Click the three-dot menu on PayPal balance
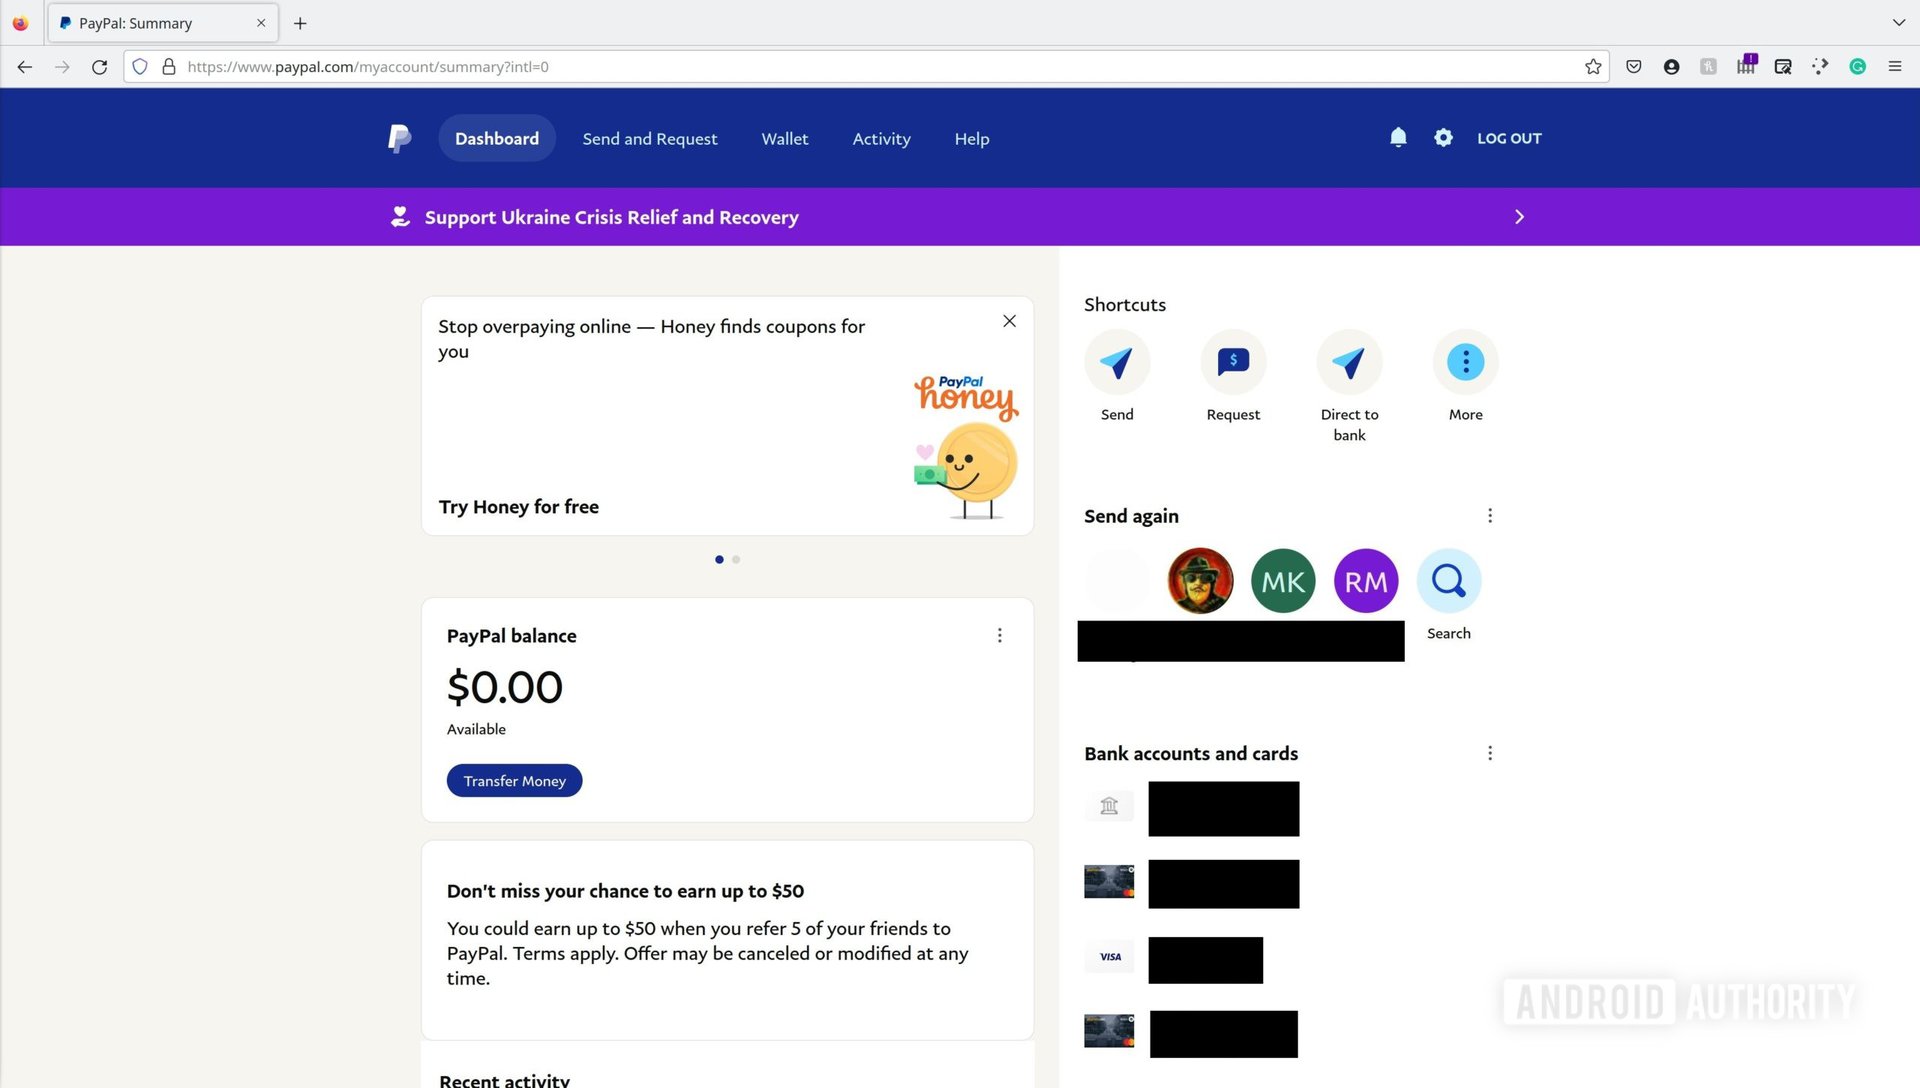The image size is (1920, 1088). click(x=1000, y=636)
